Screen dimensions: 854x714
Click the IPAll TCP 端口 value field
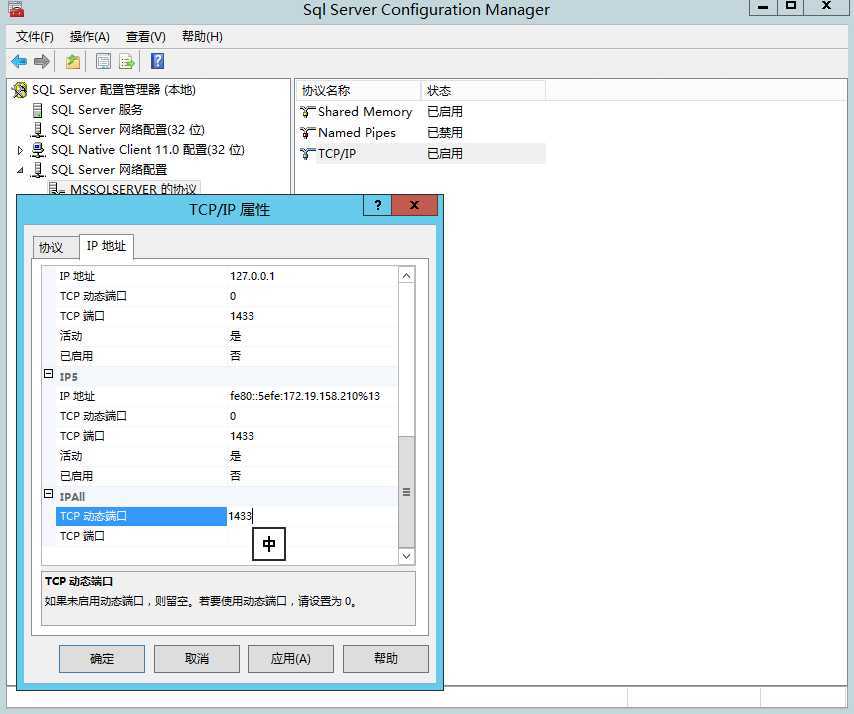(x=312, y=536)
